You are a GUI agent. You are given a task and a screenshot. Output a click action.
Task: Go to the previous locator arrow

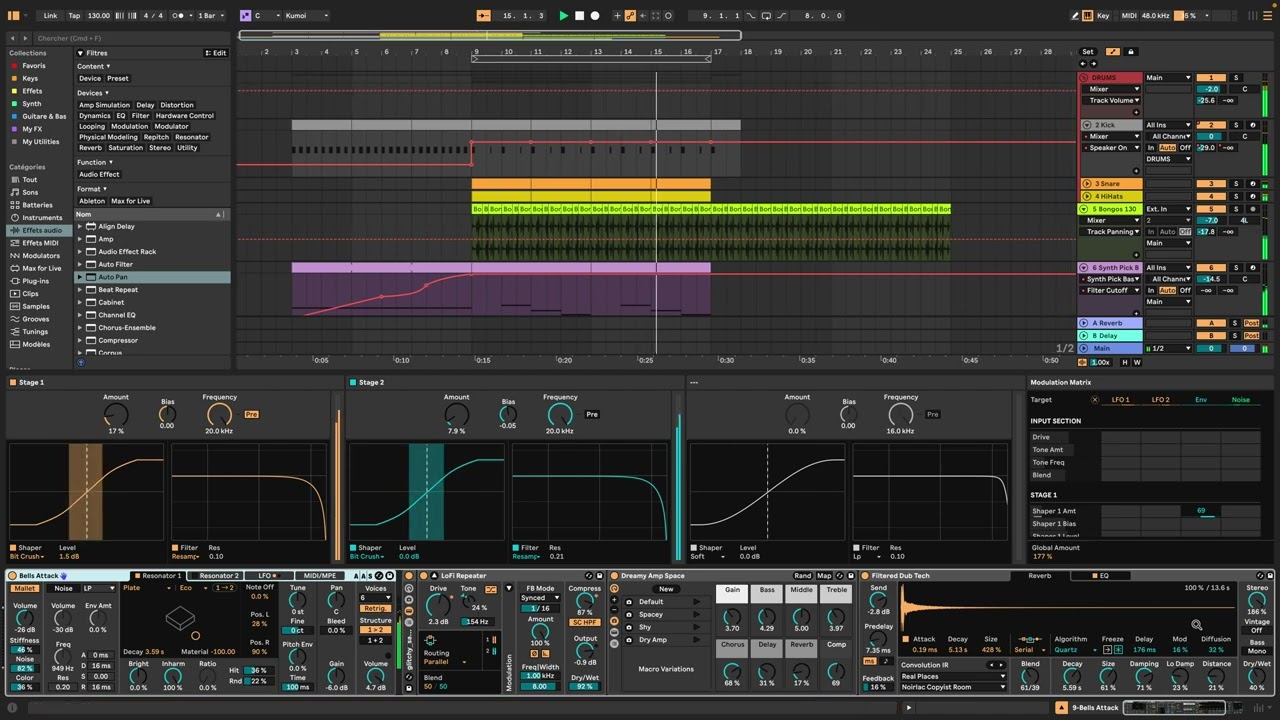point(1083,64)
